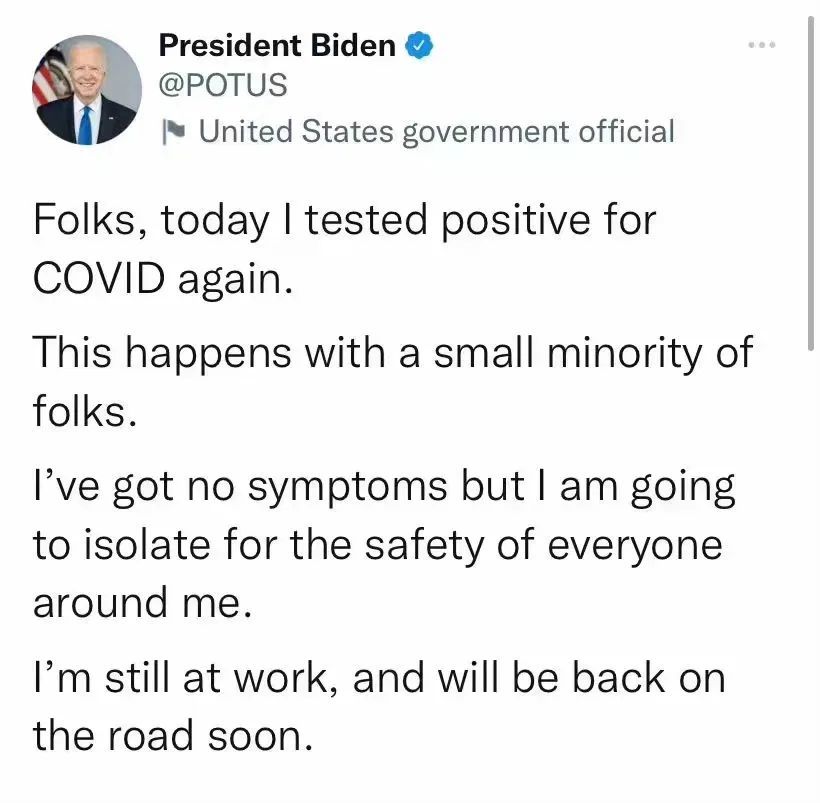Screen dimensions: 820x803
Task: Click the word "COVID" in the tweet
Action: tap(98, 278)
